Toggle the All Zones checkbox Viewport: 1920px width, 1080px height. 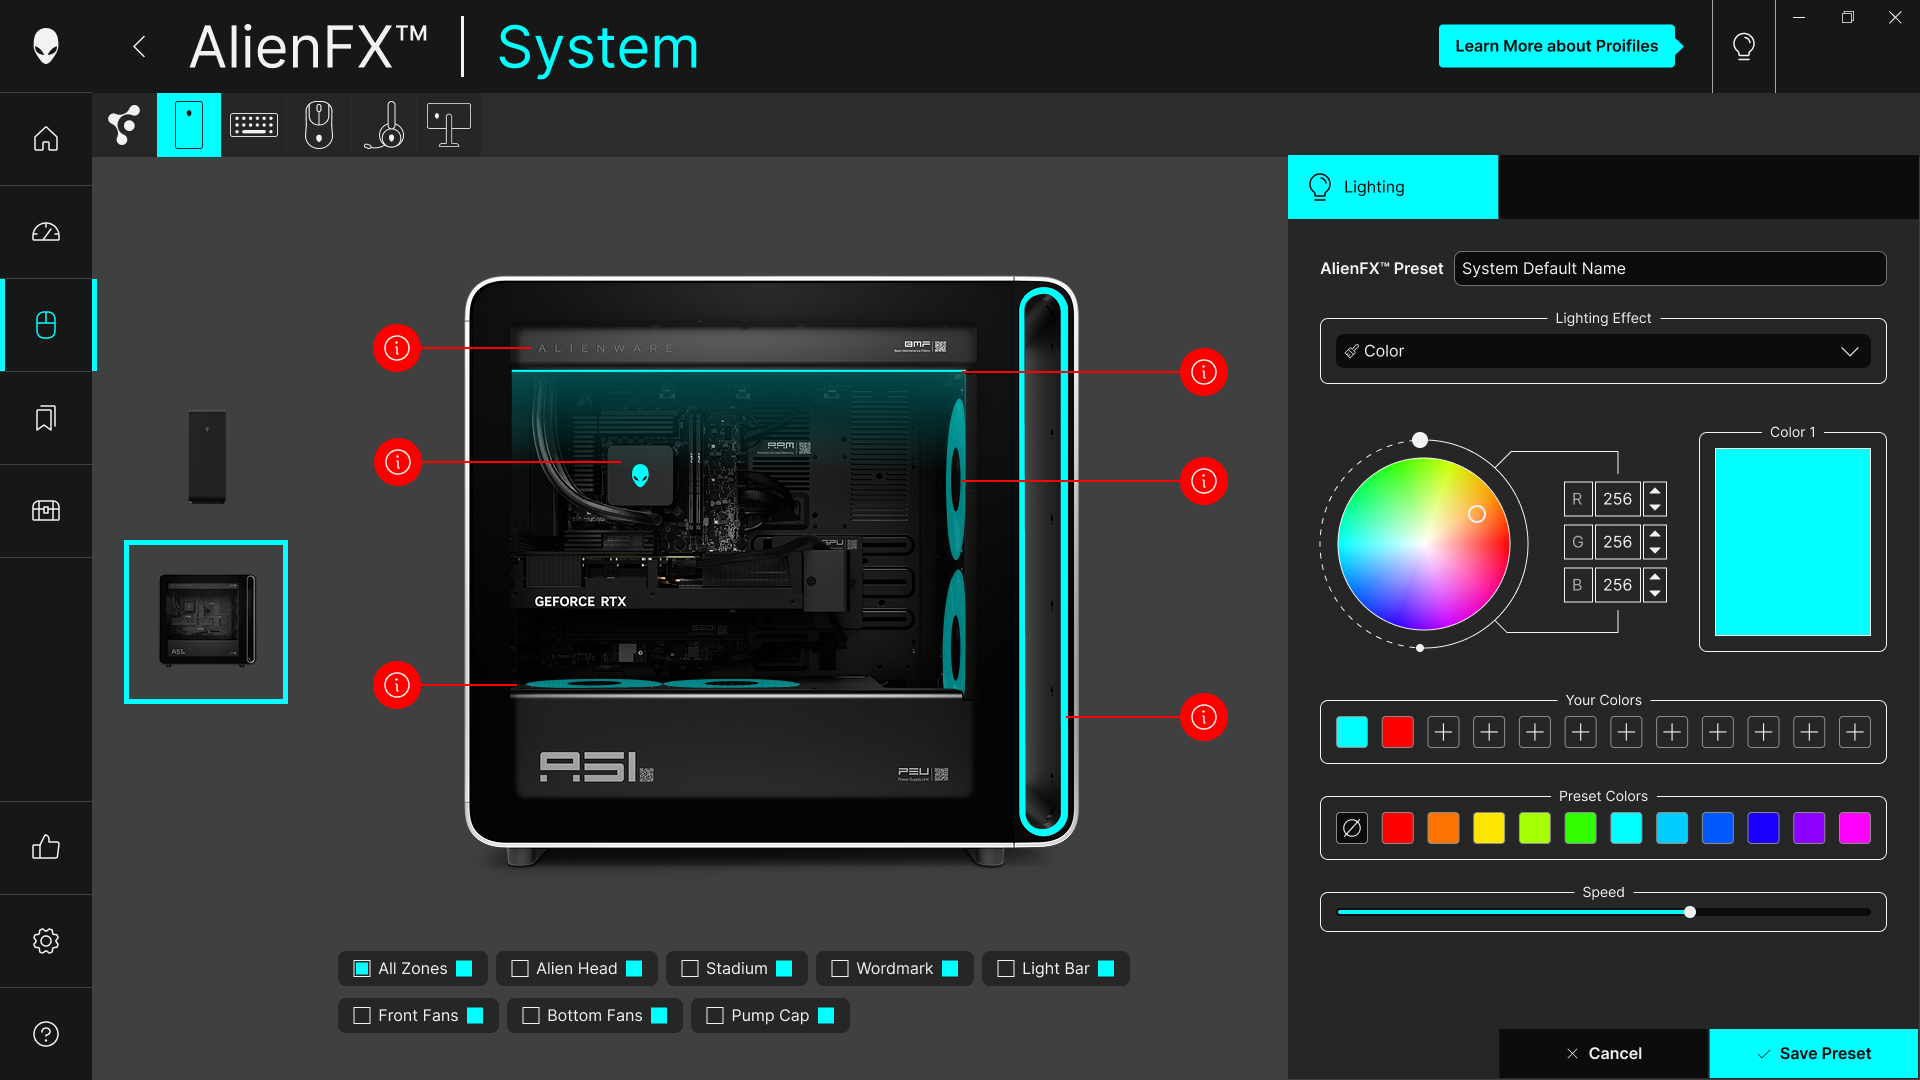click(x=362, y=968)
